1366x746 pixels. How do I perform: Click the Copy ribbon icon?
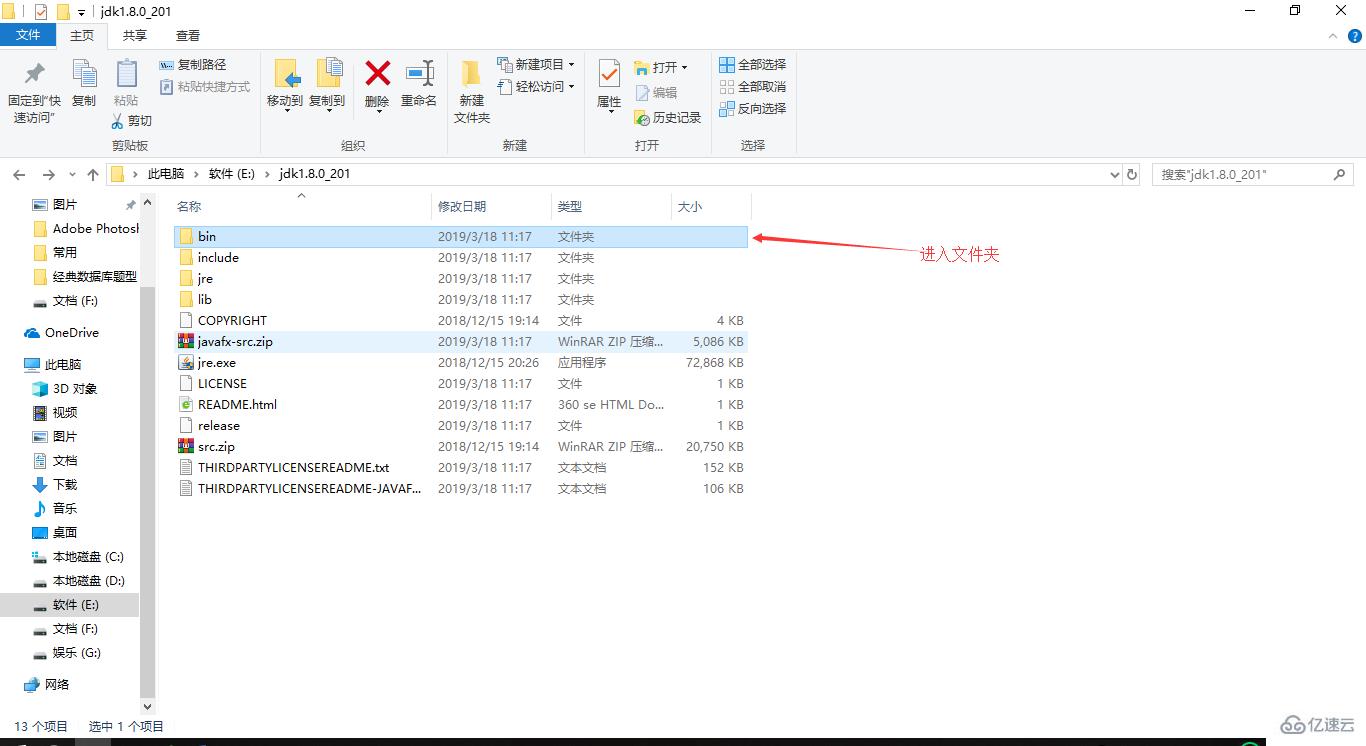pyautogui.click(x=84, y=74)
